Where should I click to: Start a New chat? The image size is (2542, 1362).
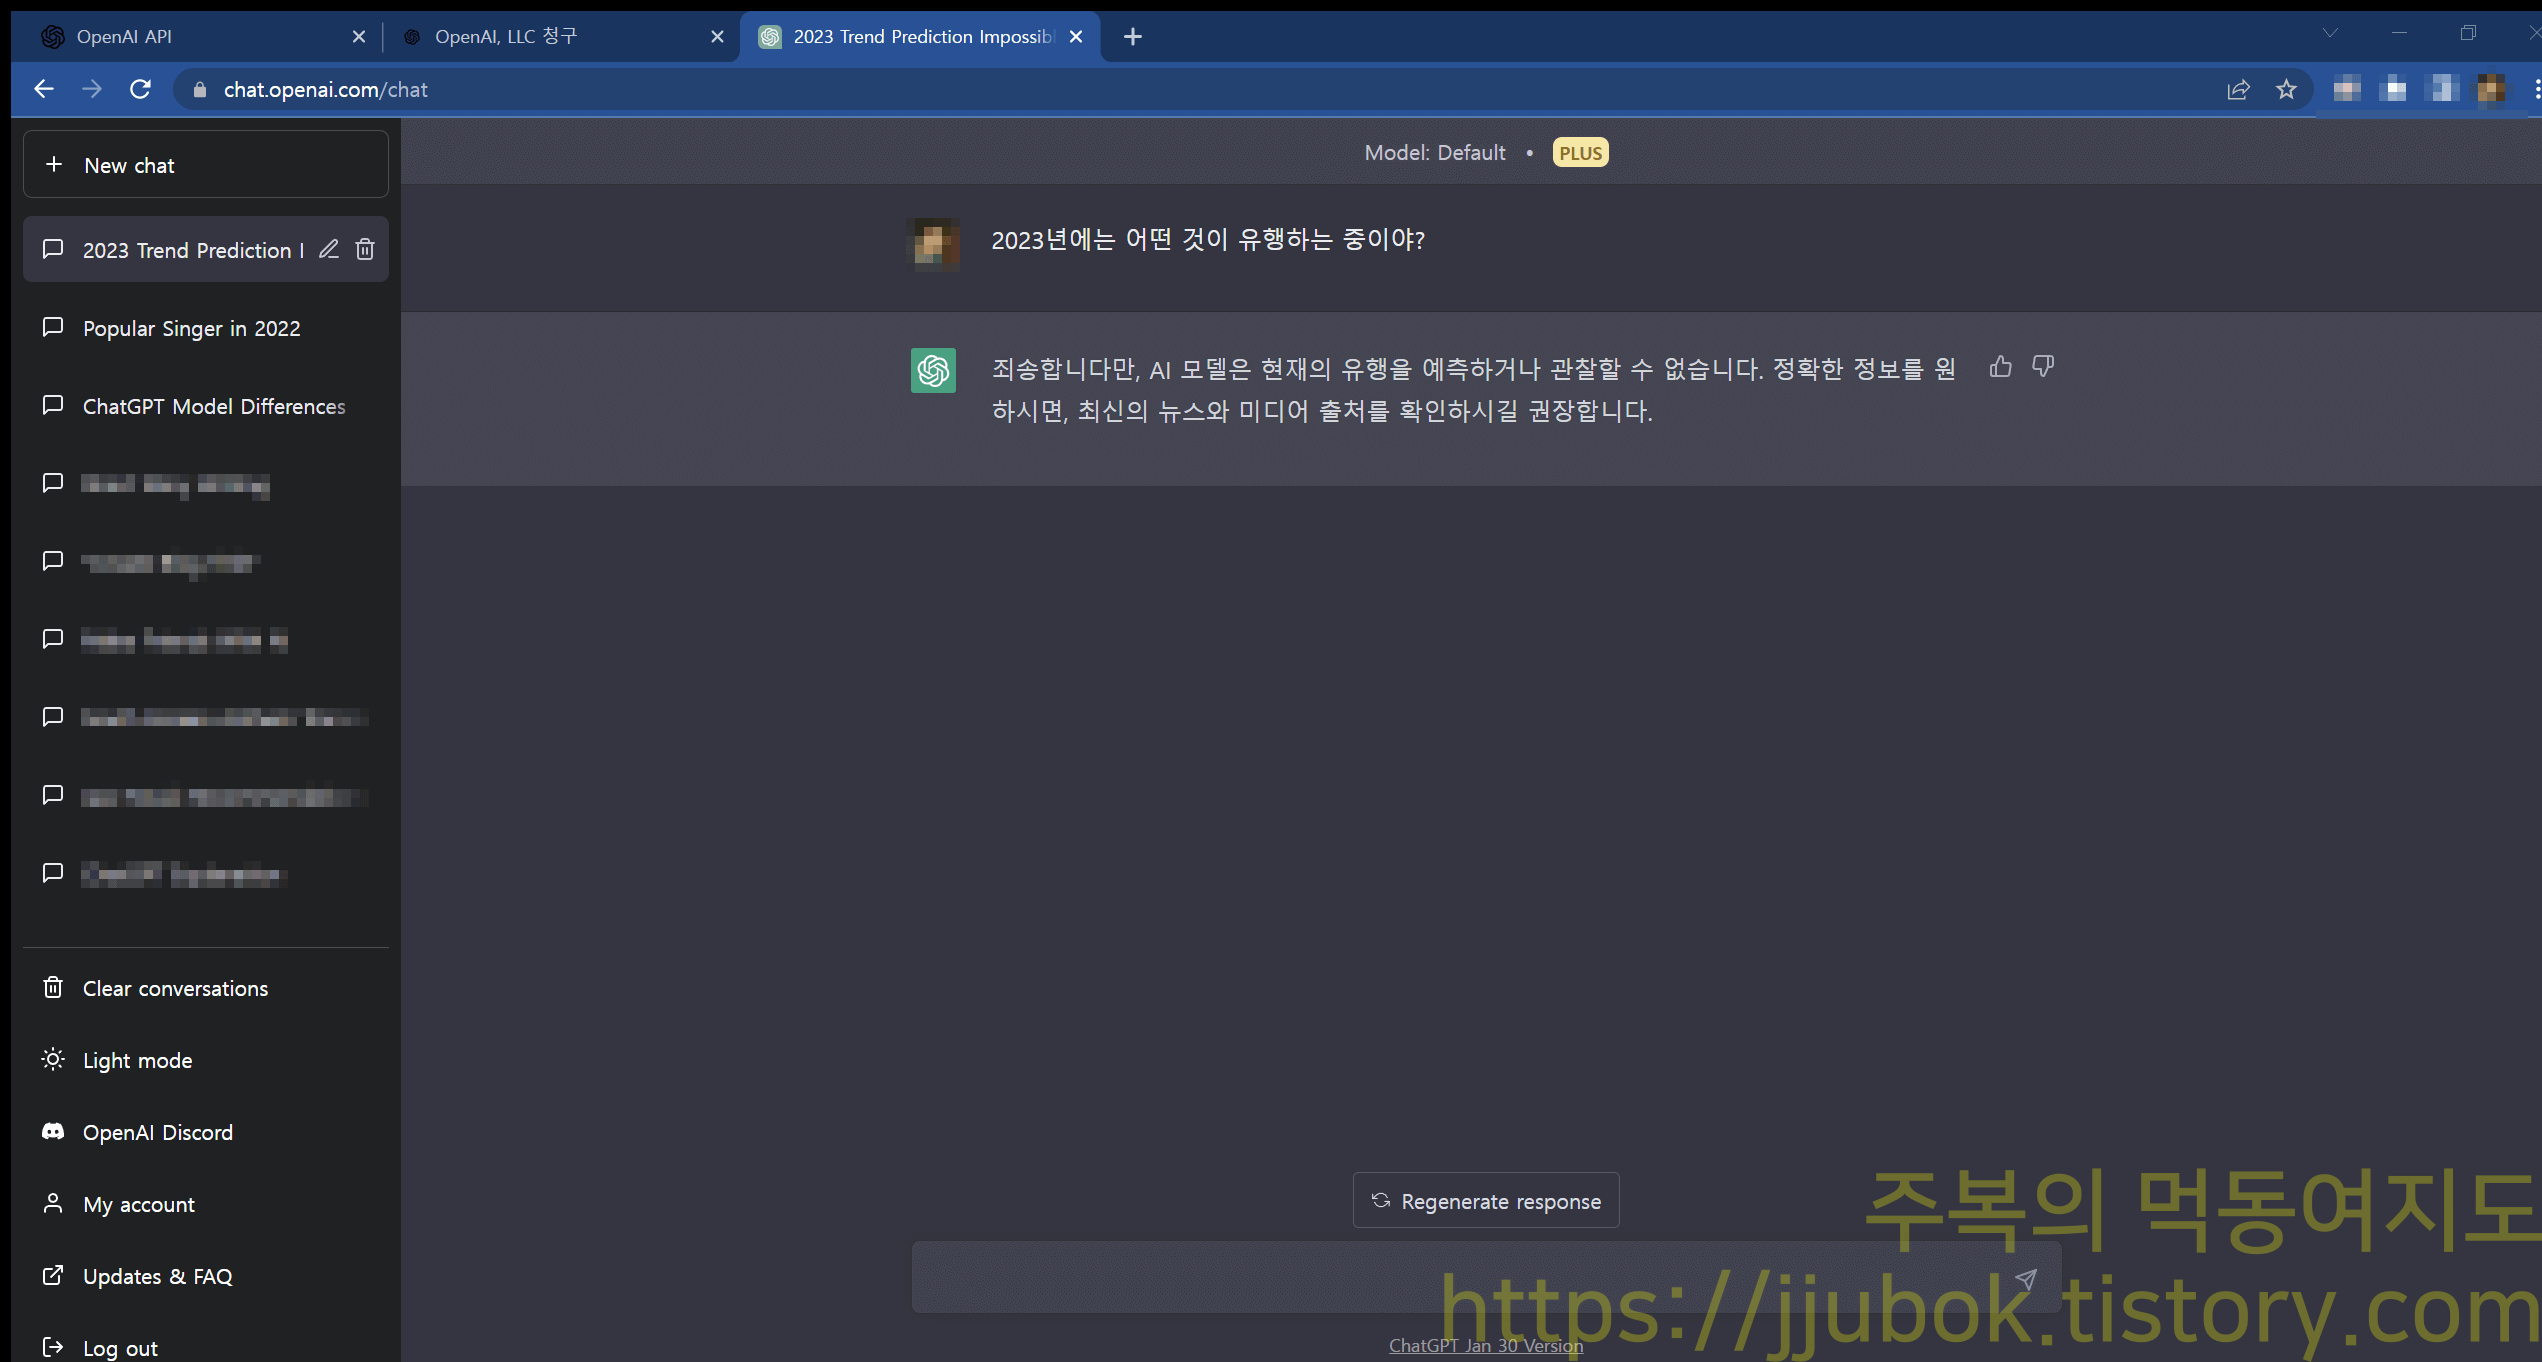[205, 165]
